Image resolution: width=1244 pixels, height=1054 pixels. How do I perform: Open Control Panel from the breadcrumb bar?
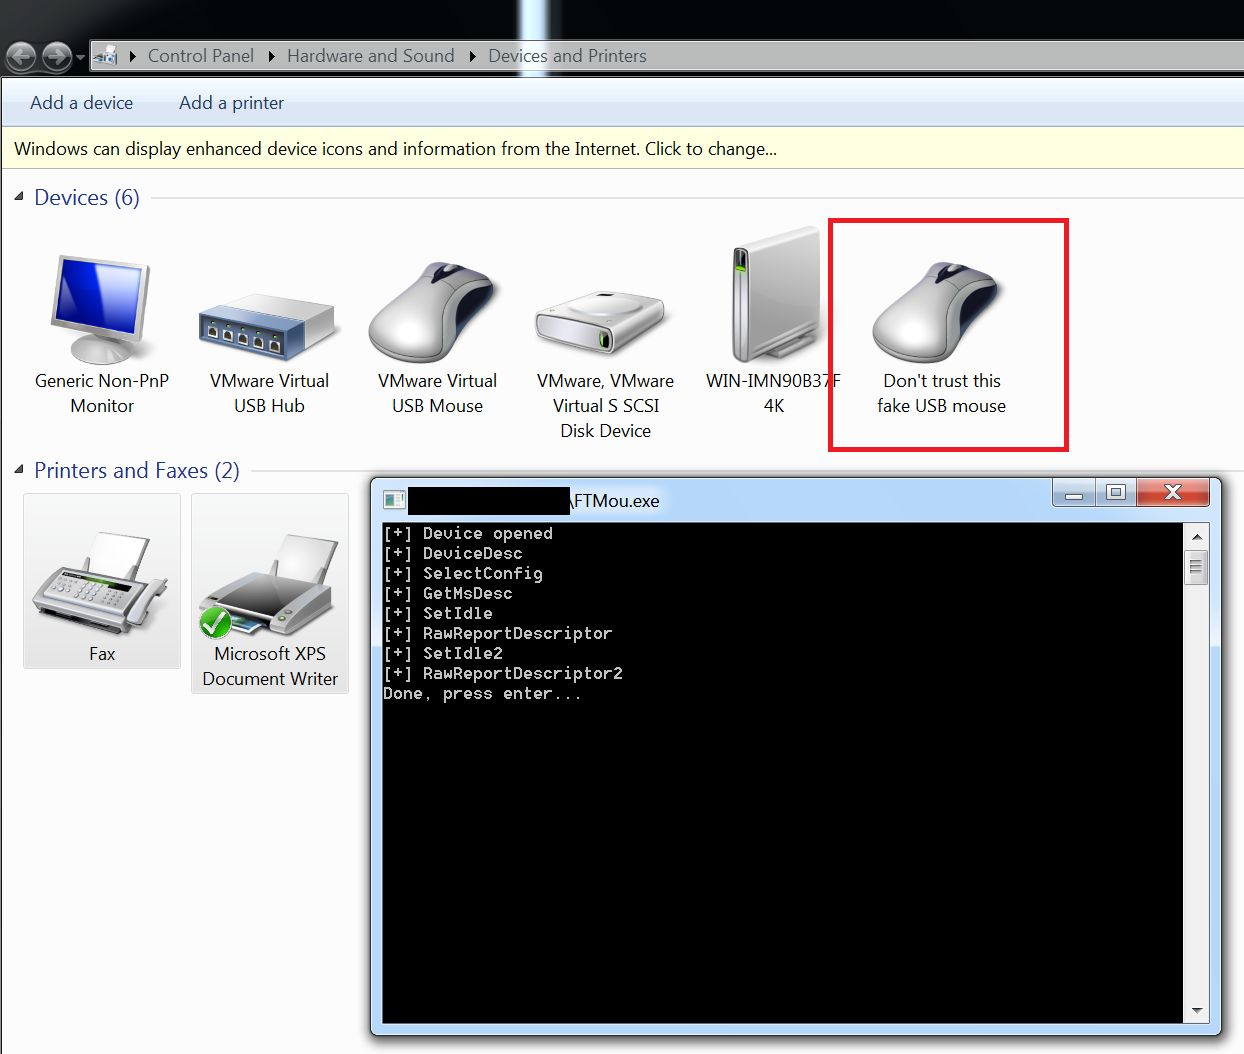tap(200, 56)
